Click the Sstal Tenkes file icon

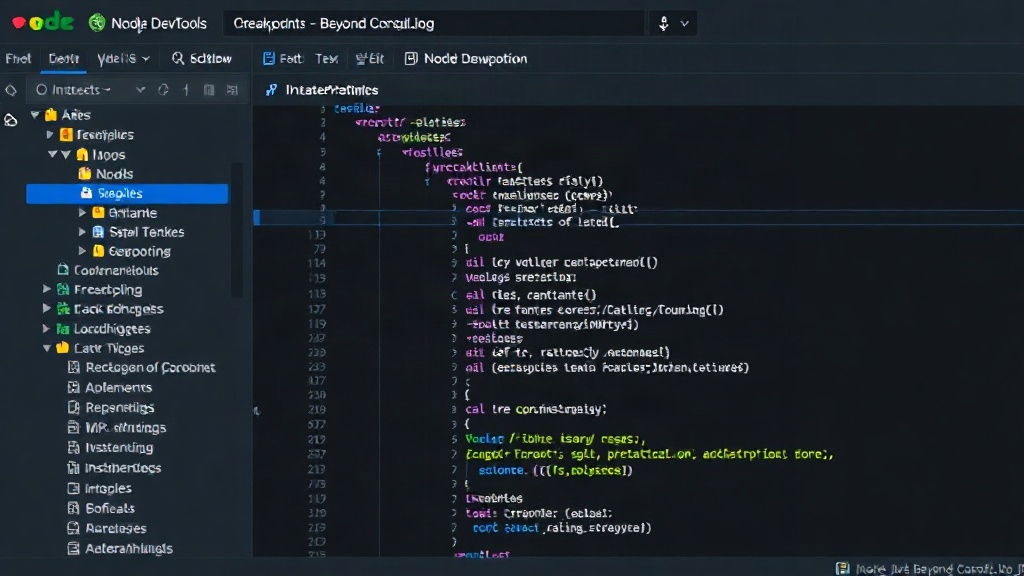(x=98, y=232)
